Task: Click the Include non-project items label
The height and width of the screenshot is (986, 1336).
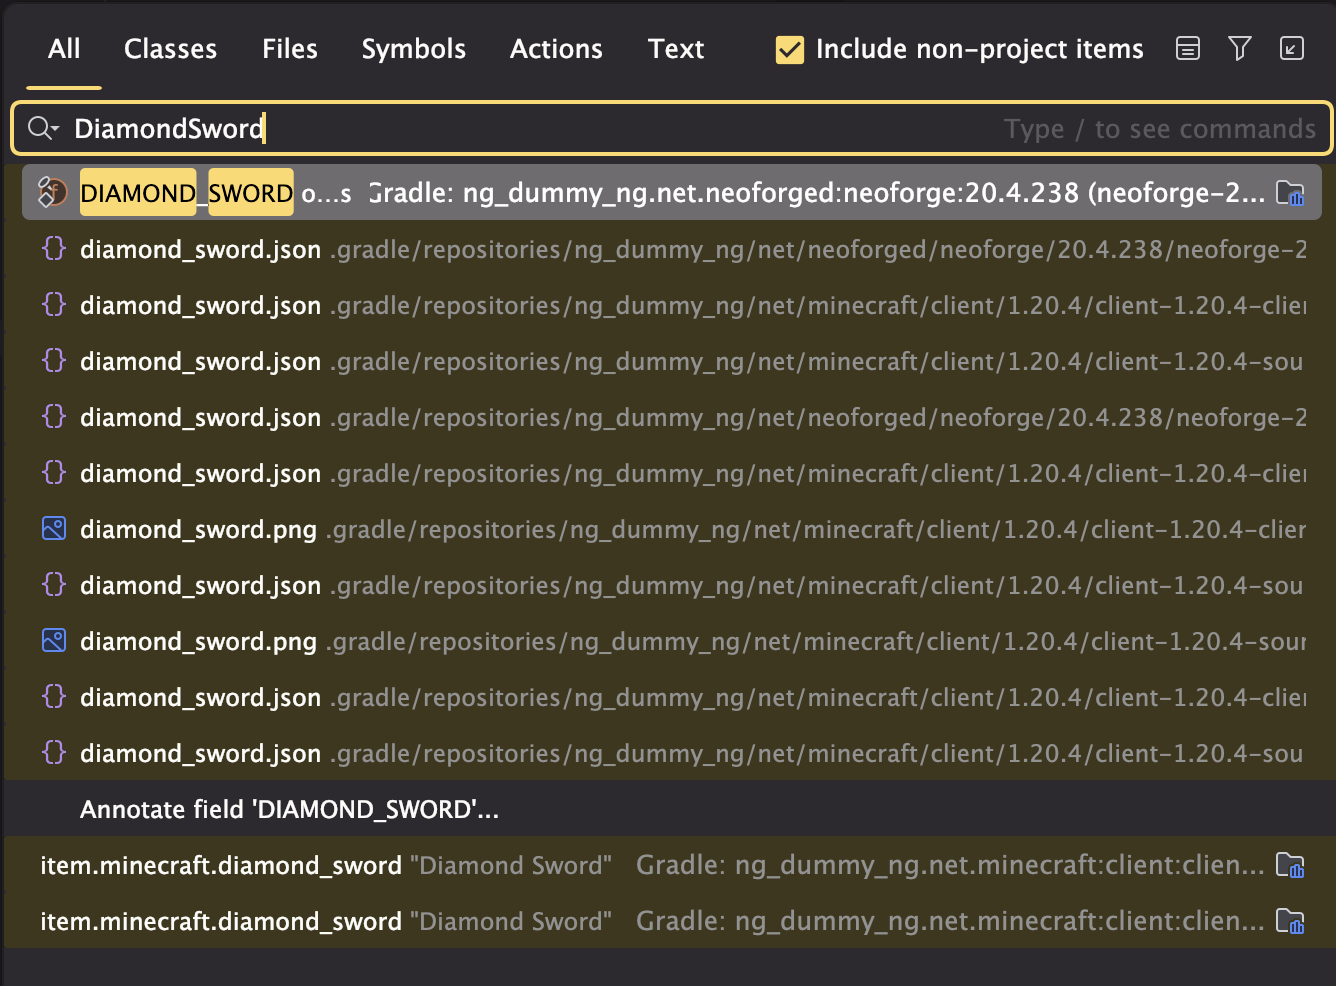Action: (x=979, y=49)
